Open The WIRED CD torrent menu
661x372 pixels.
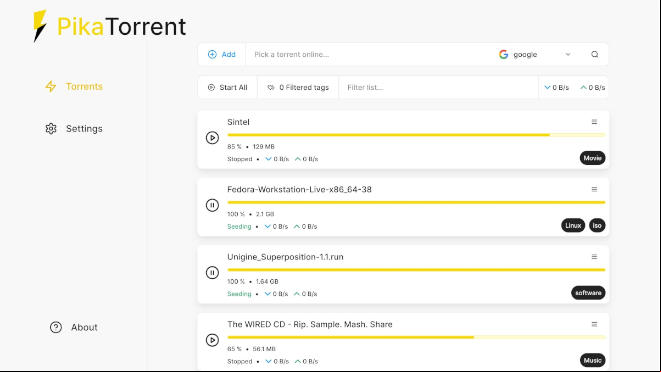[594, 324]
